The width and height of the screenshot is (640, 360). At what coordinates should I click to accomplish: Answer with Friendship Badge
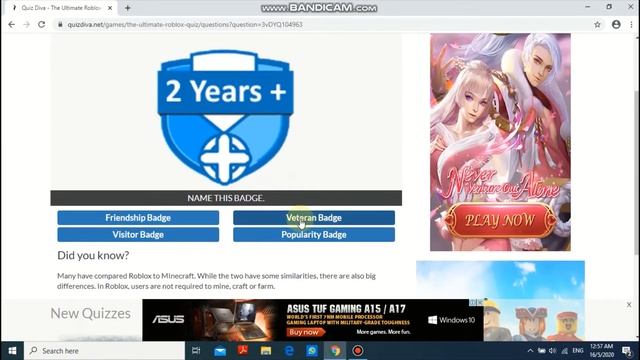pyautogui.click(x=138, y=218)
